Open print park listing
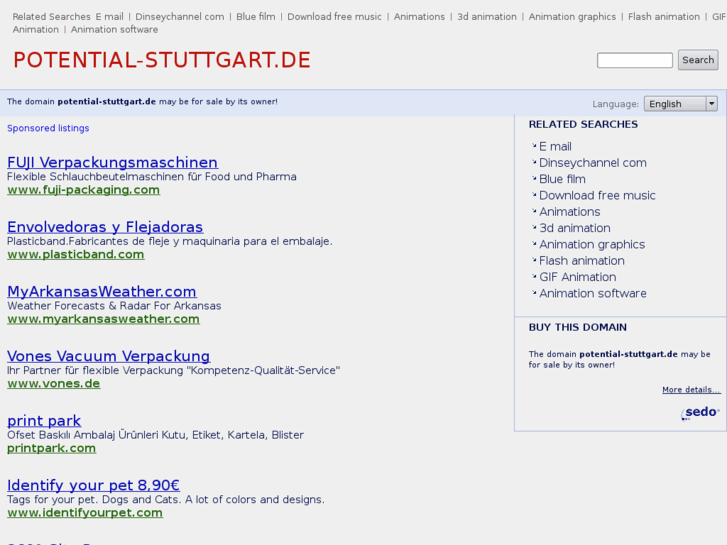 click(44, 421)
